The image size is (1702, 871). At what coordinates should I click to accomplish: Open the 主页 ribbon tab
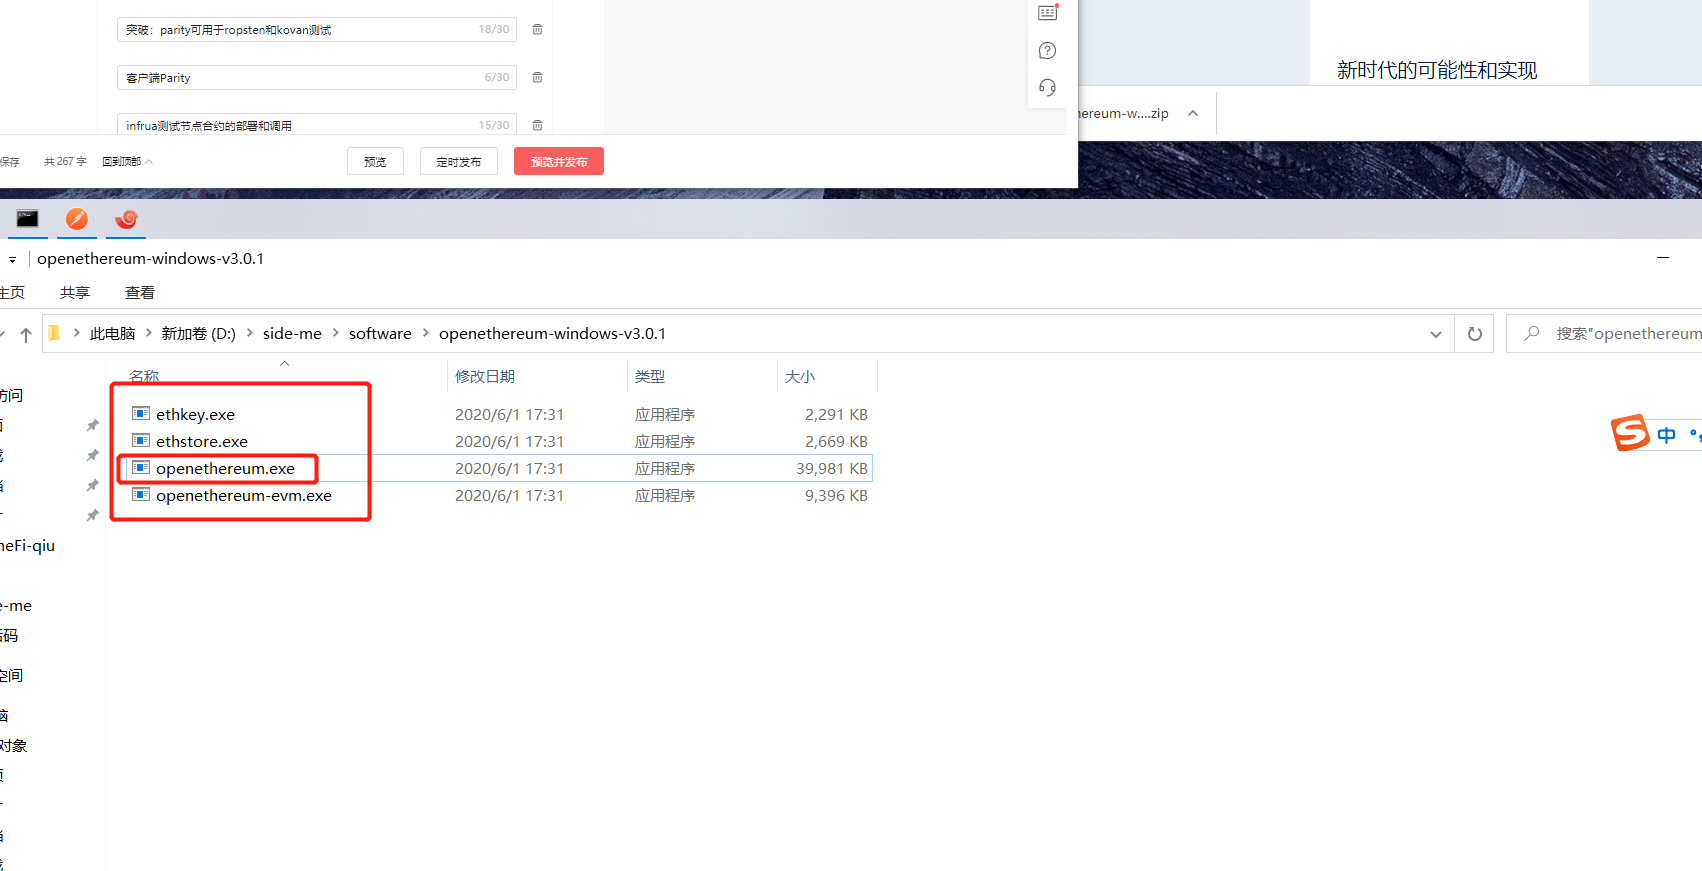(12, 292)
